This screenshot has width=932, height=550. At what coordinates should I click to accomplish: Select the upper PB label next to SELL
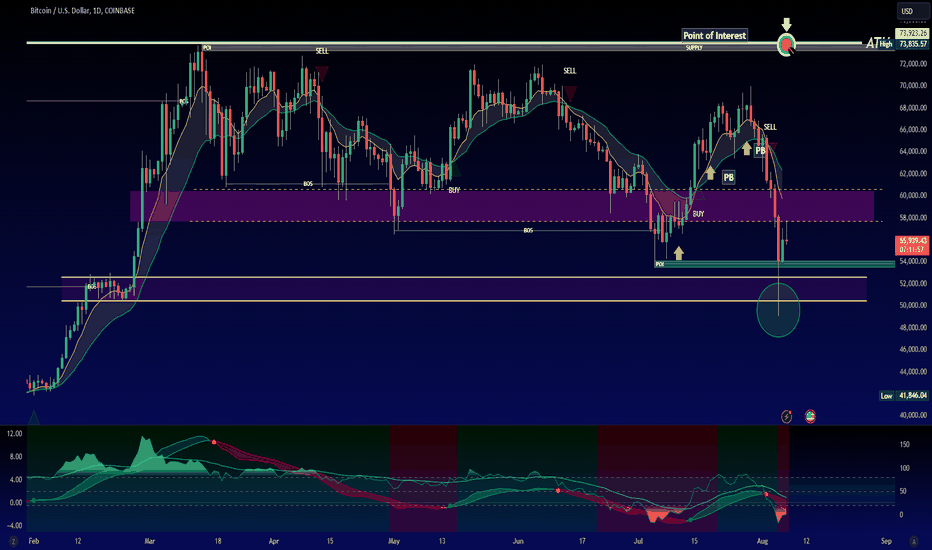(760, 151)
